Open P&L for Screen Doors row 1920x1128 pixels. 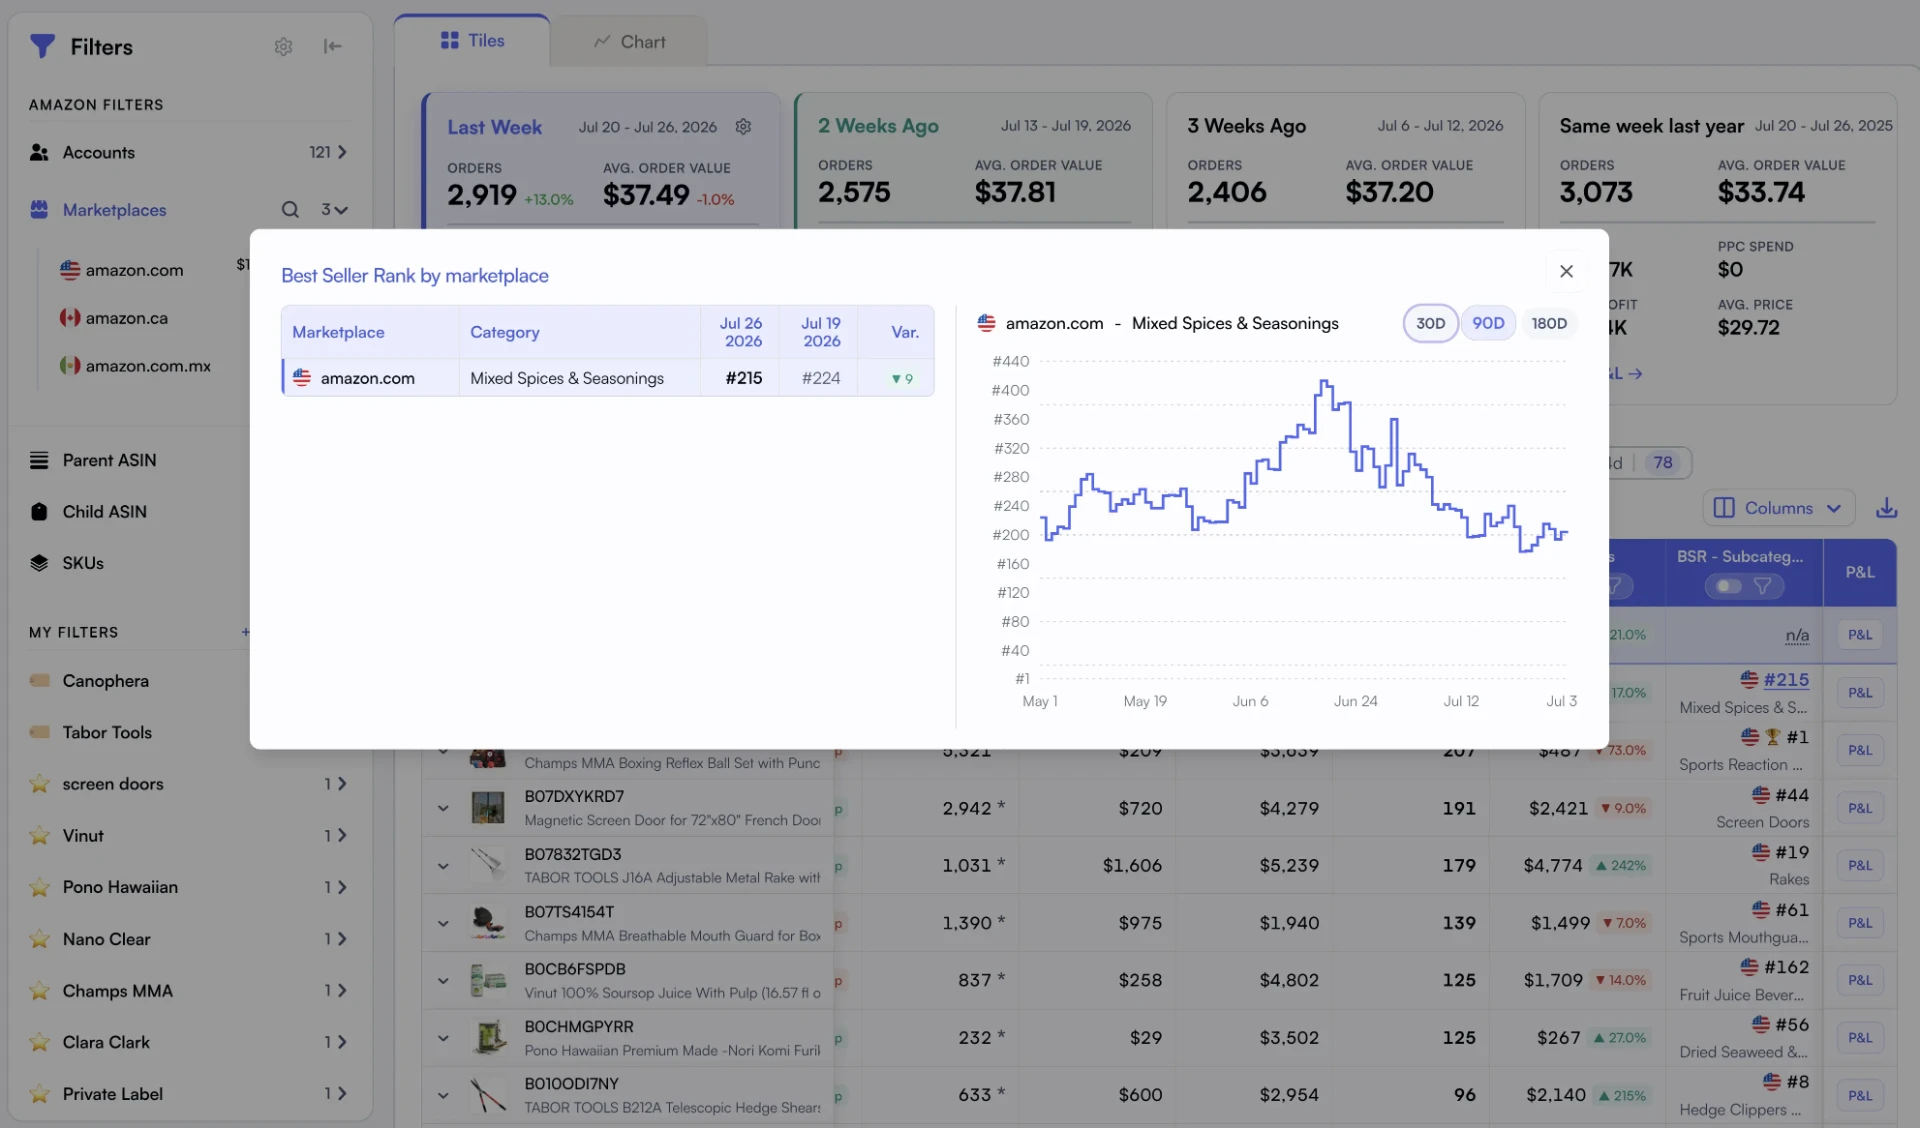pos(1860,808)
